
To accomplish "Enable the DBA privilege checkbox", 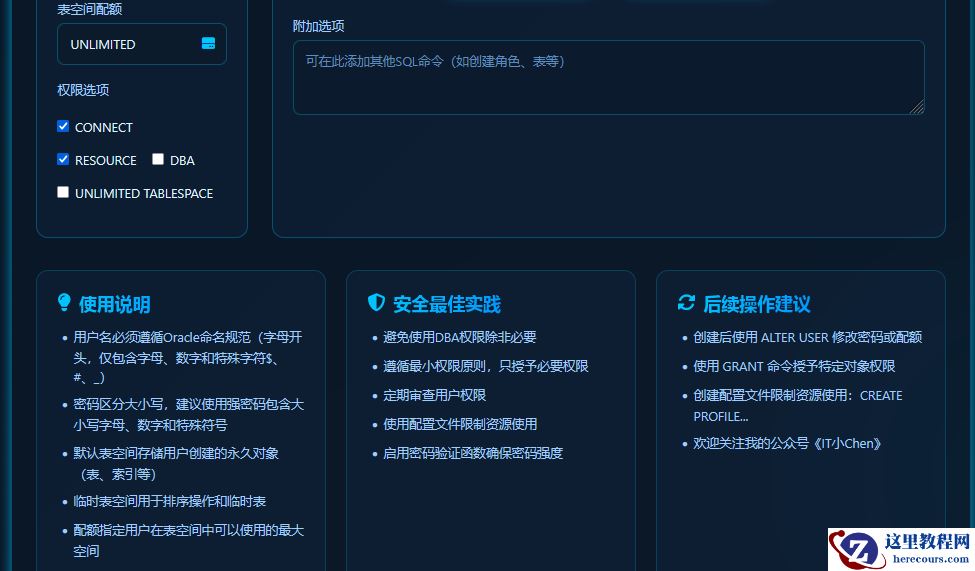I will 158,159.
